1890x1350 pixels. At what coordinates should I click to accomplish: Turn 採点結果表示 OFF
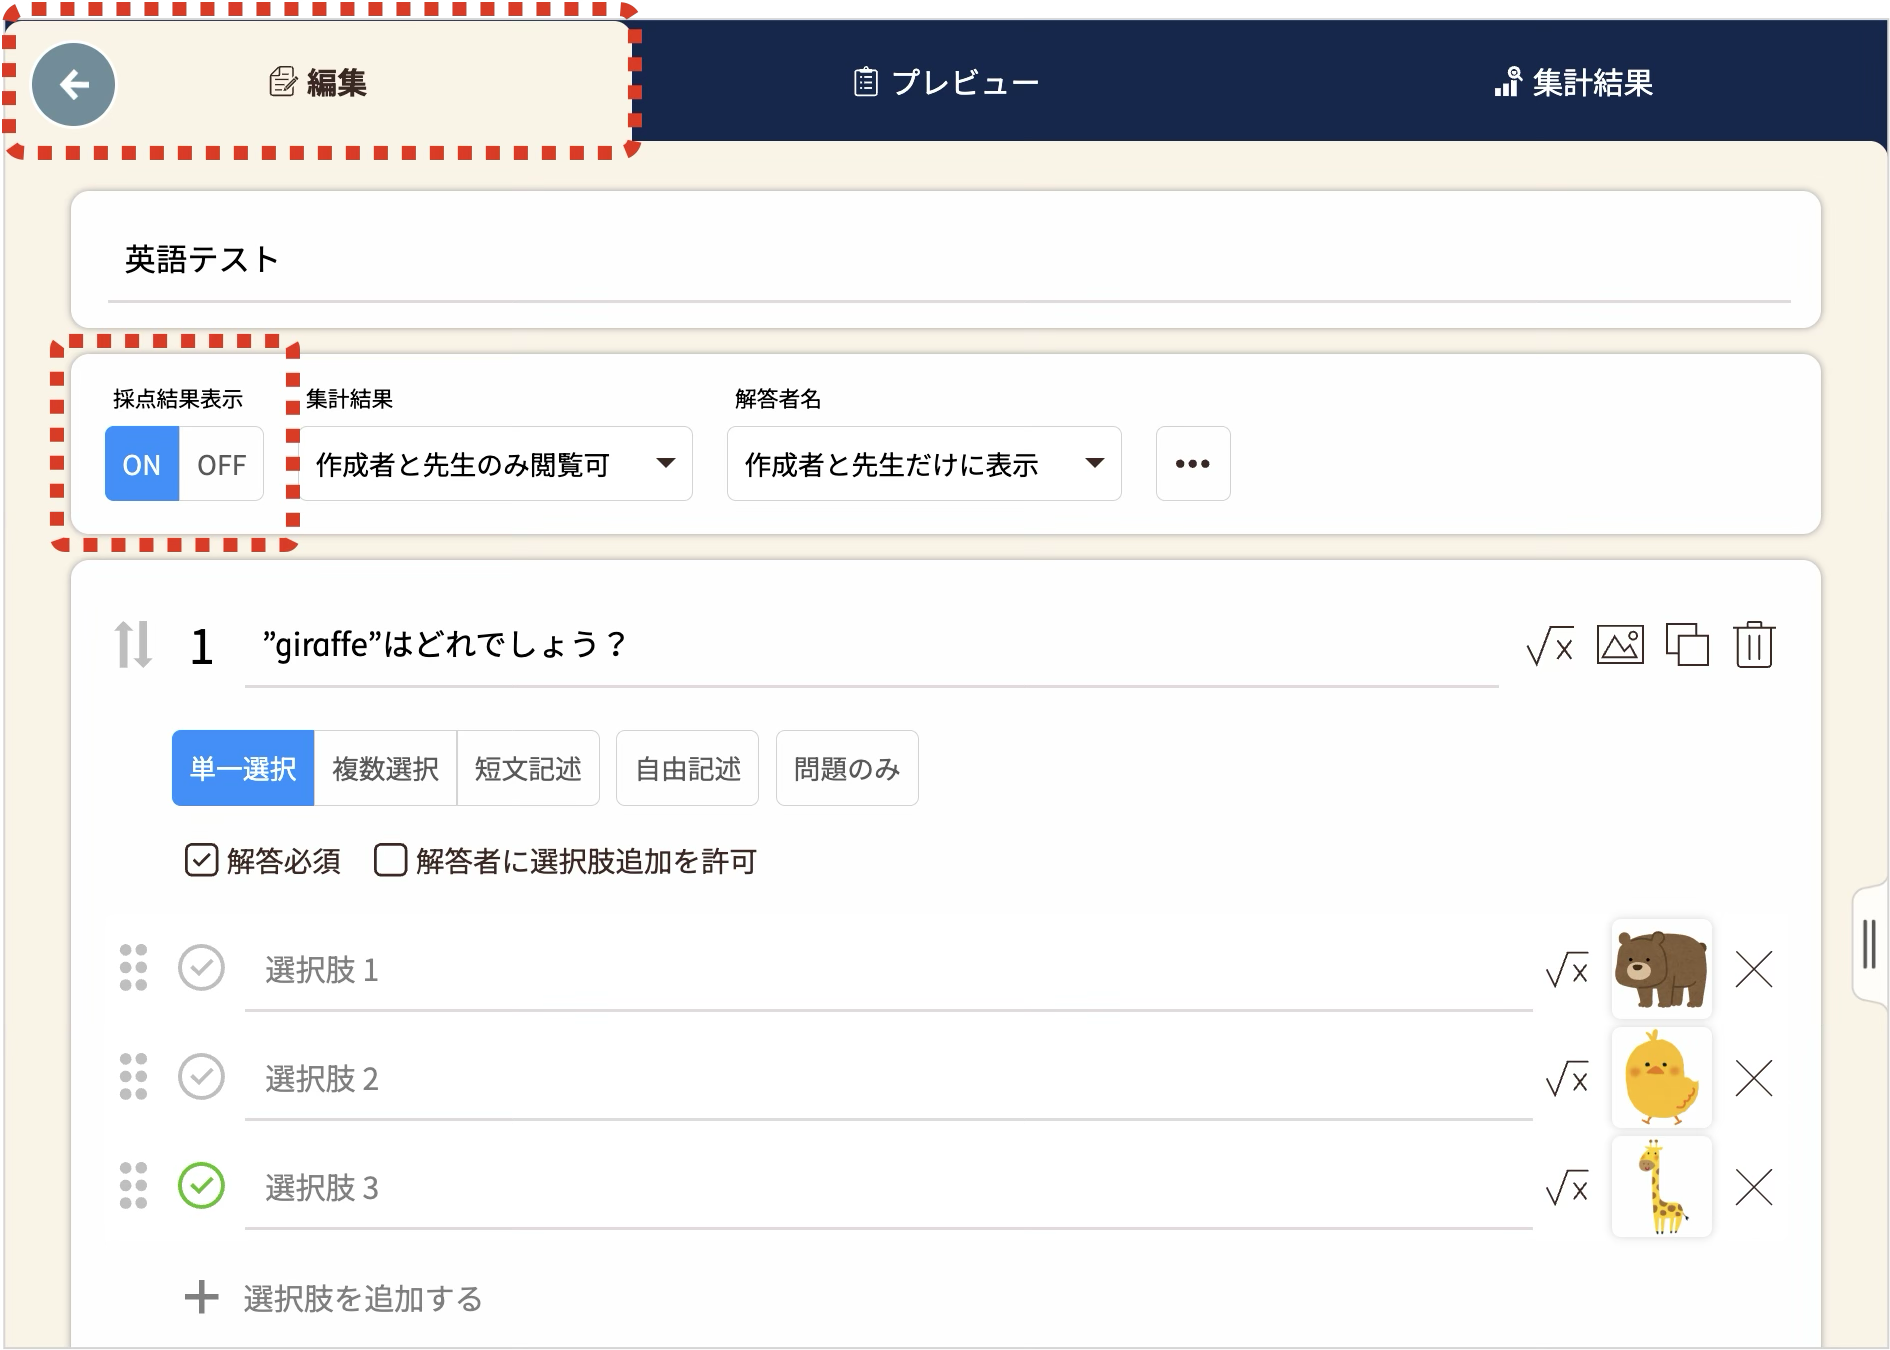pyautogui.click(x=221, y=464)
